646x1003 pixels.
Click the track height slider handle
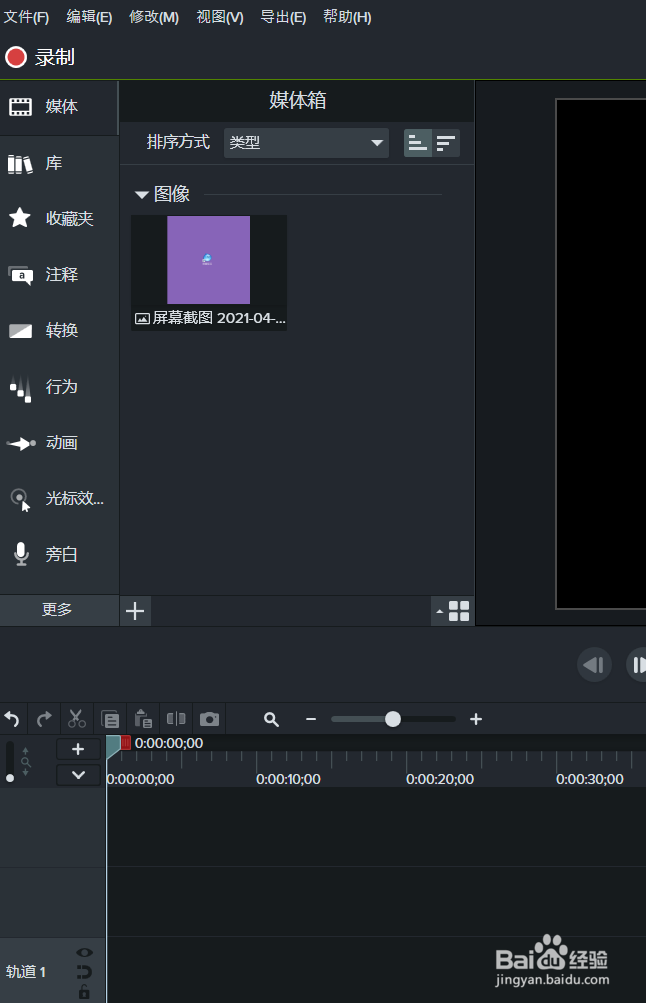[x=10, y=778]
